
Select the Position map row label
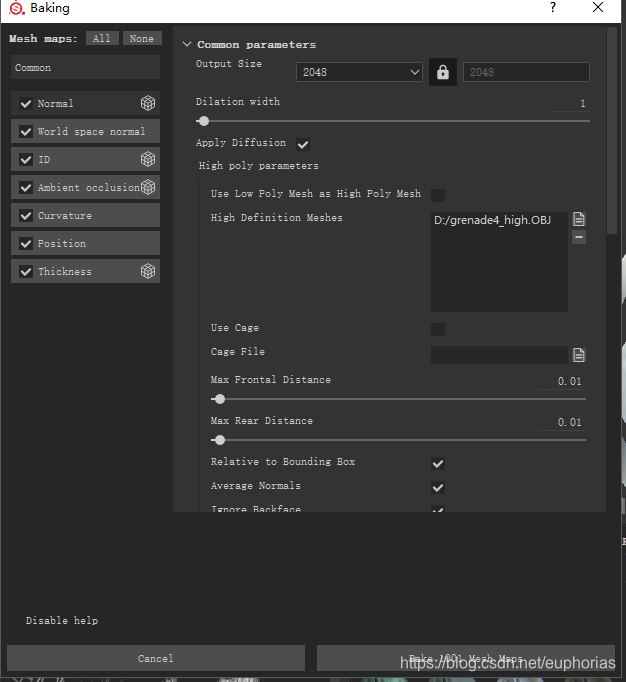pyautogui.click(x=62, y=244)
